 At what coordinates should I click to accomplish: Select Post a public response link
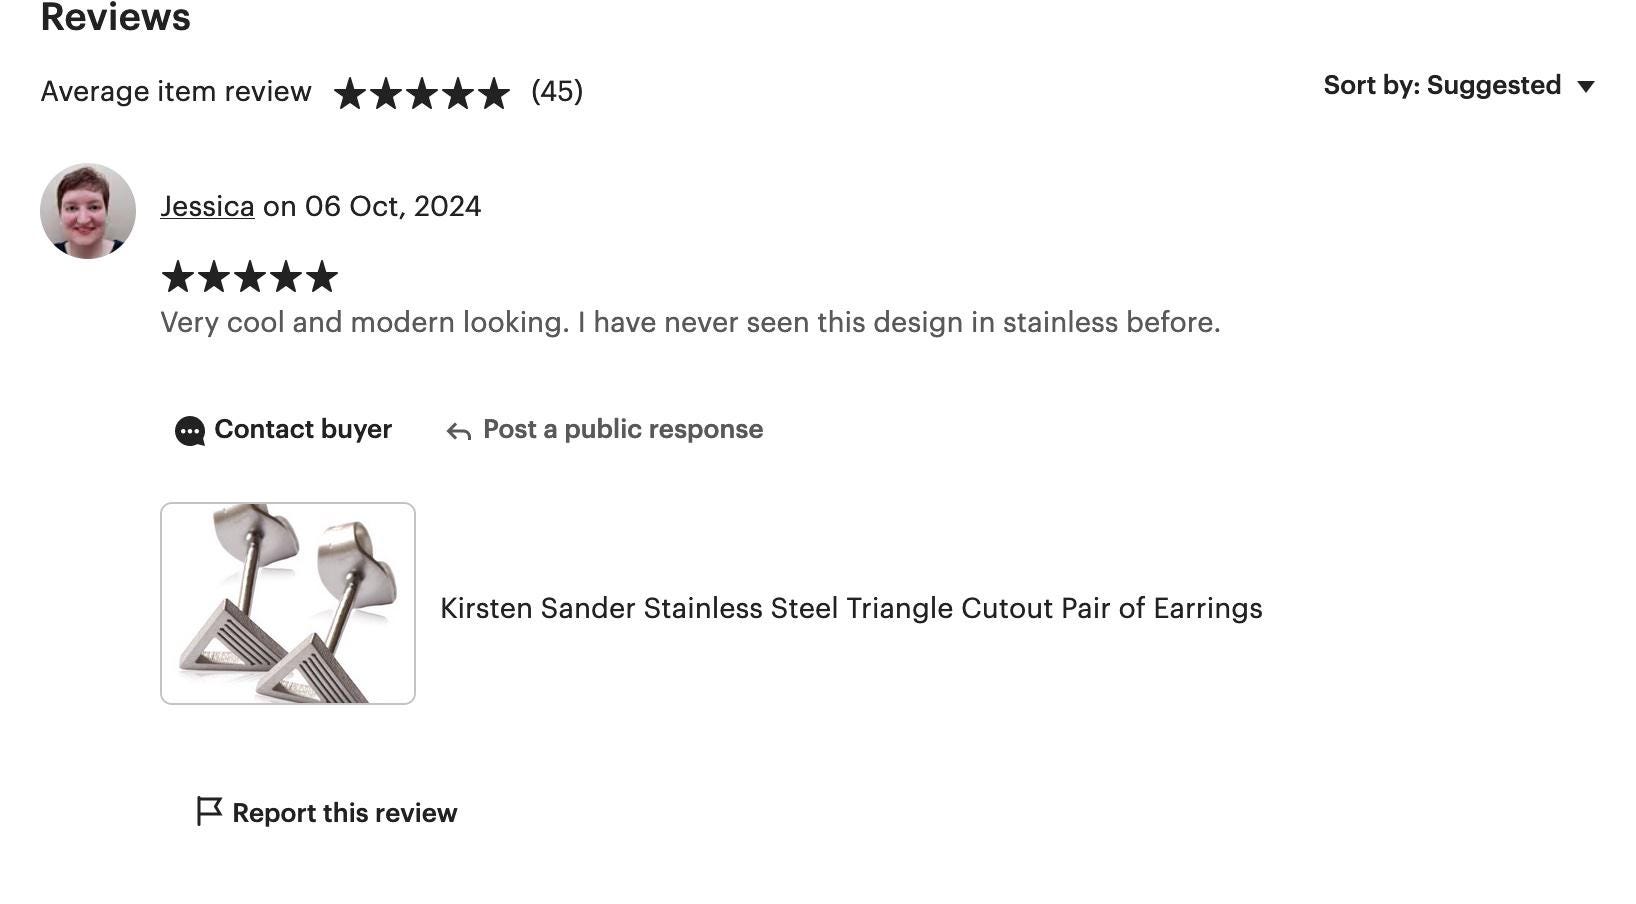[623, 429]
